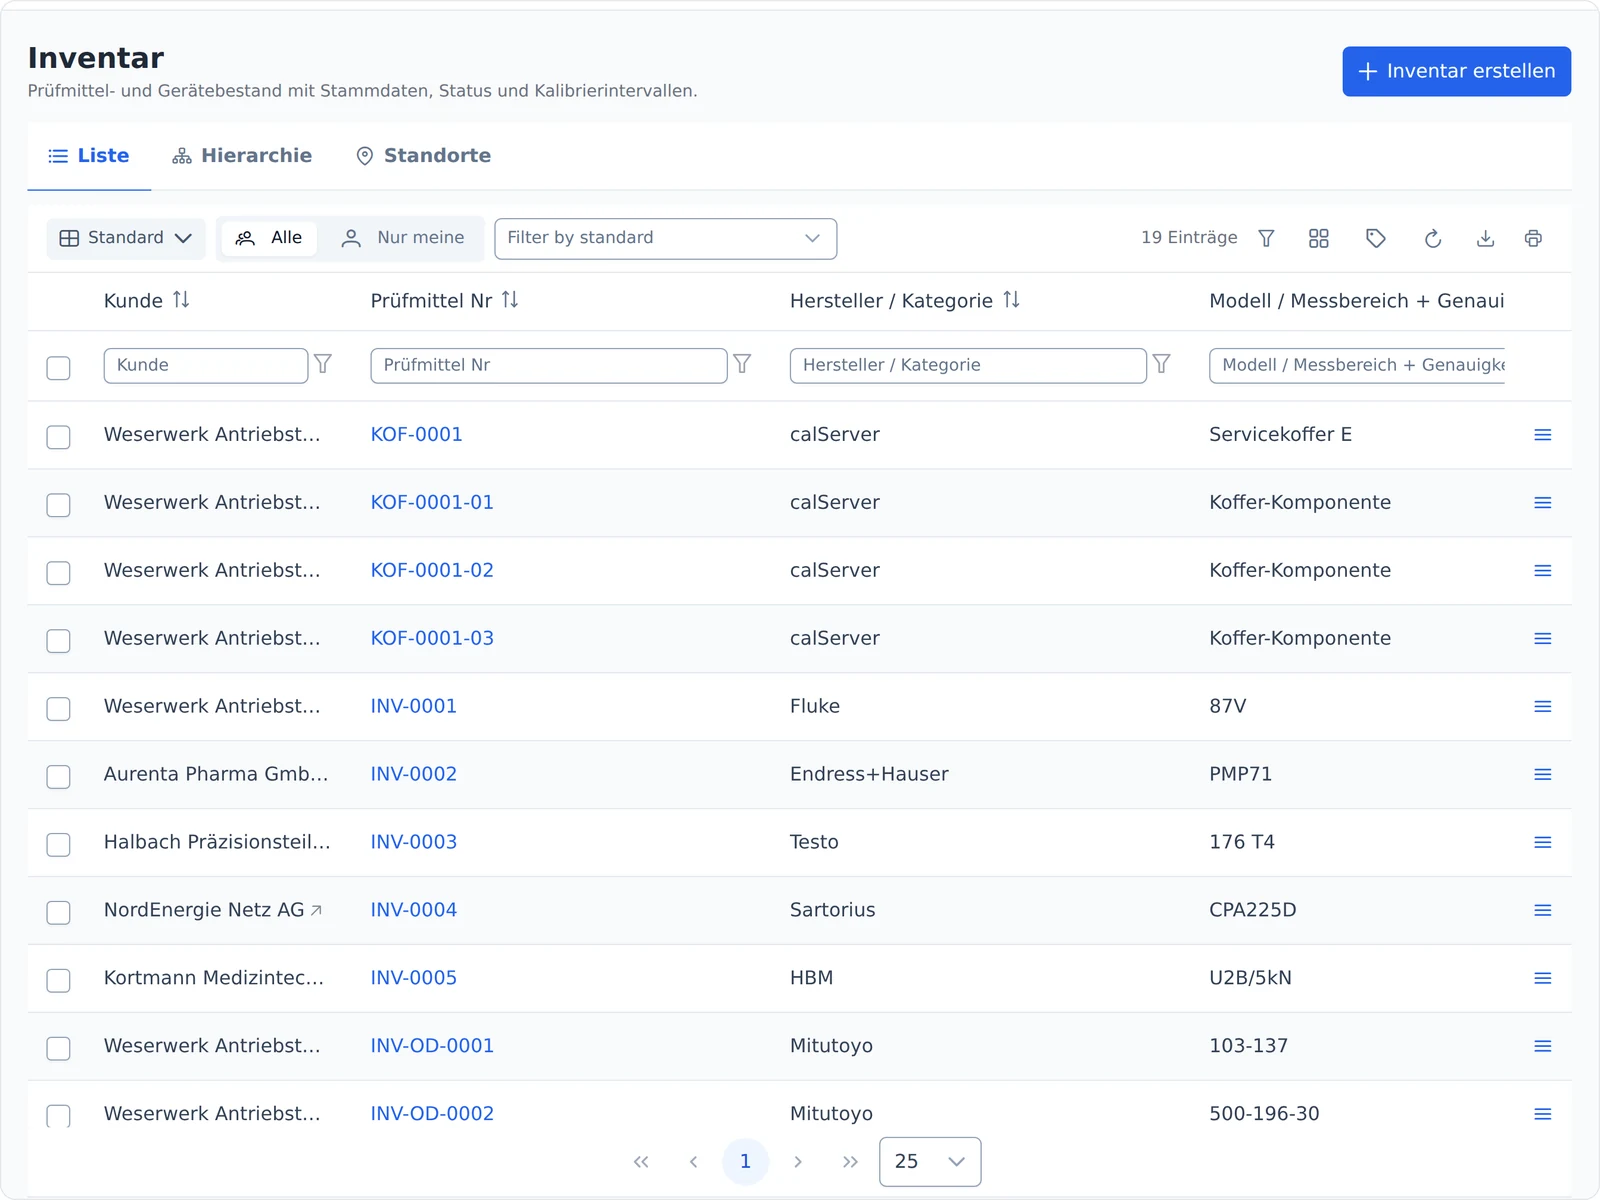The height and width of the screenshot is (1200, 1600).
Task: Sort by Kunde column arrows
Action: [x=181, y=300]
